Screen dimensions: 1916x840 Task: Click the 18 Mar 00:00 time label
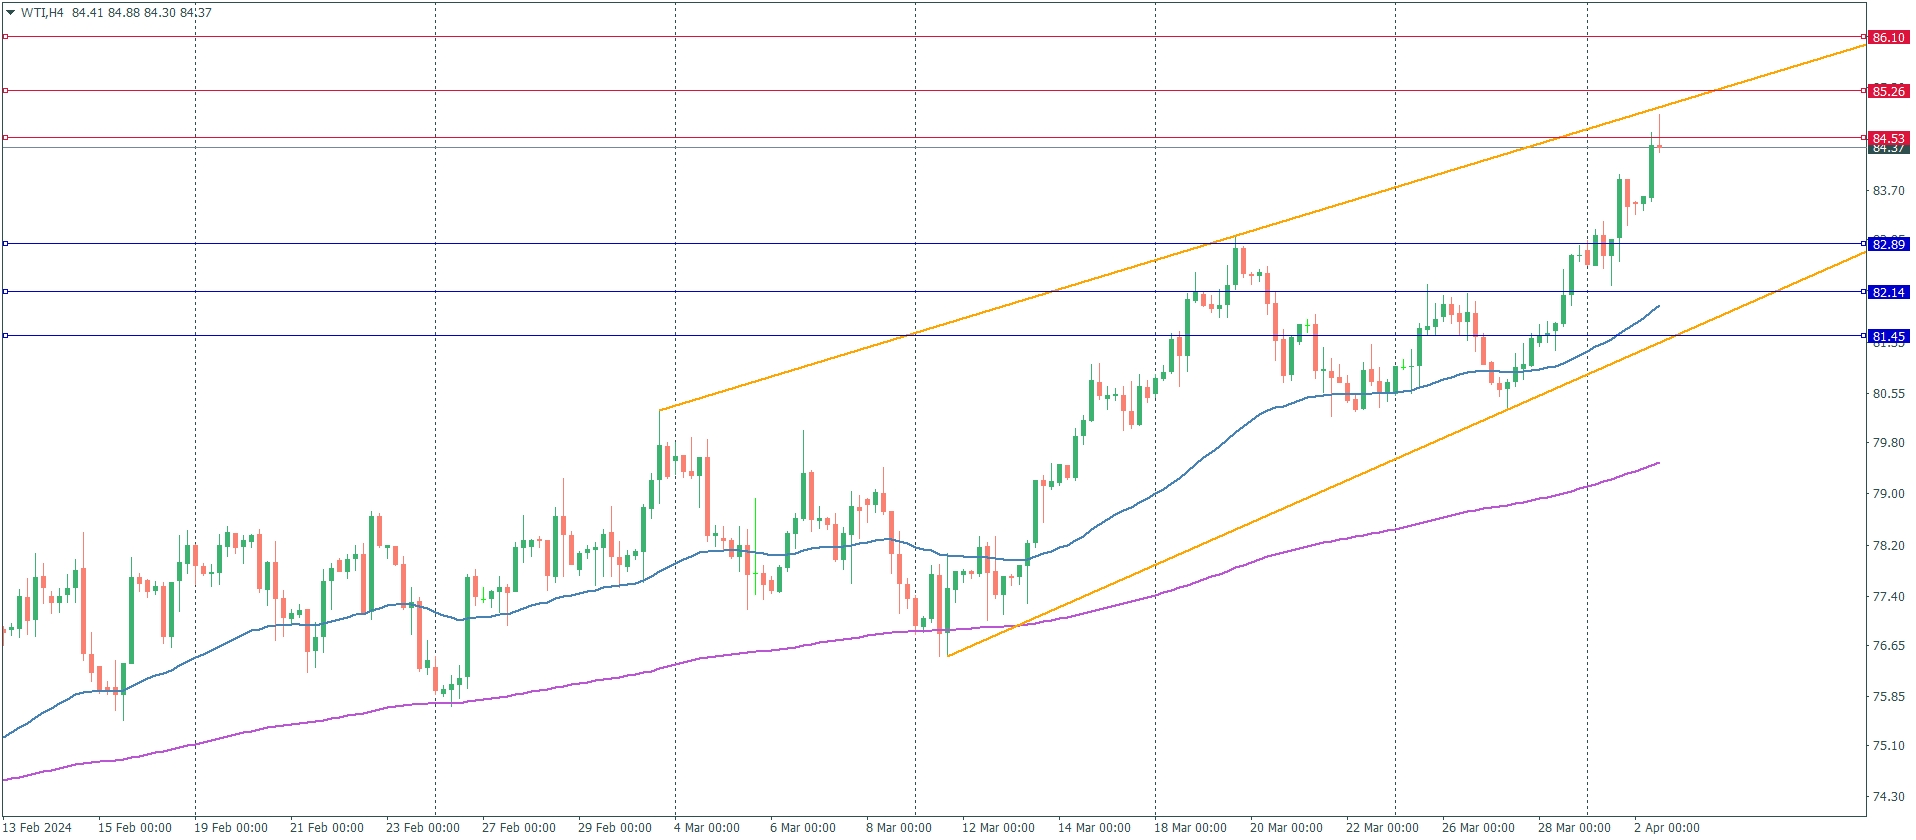tap(1191, 827)
